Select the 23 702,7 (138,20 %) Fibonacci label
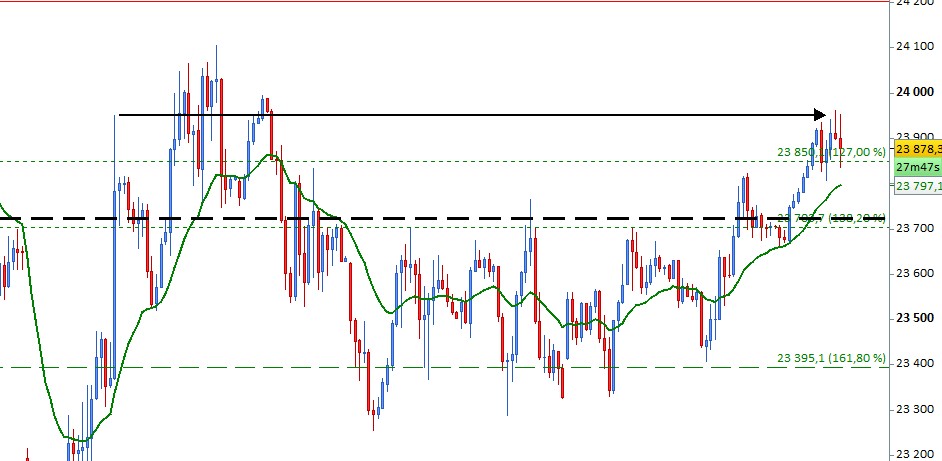This screenshot has width=942, height=461. pos(831,218)
